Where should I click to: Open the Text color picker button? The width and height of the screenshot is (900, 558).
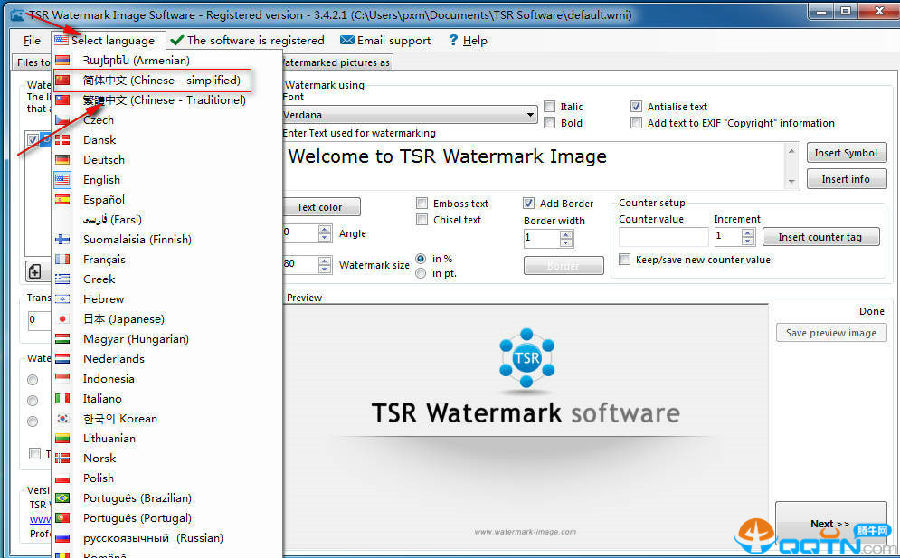click(320, 207)
